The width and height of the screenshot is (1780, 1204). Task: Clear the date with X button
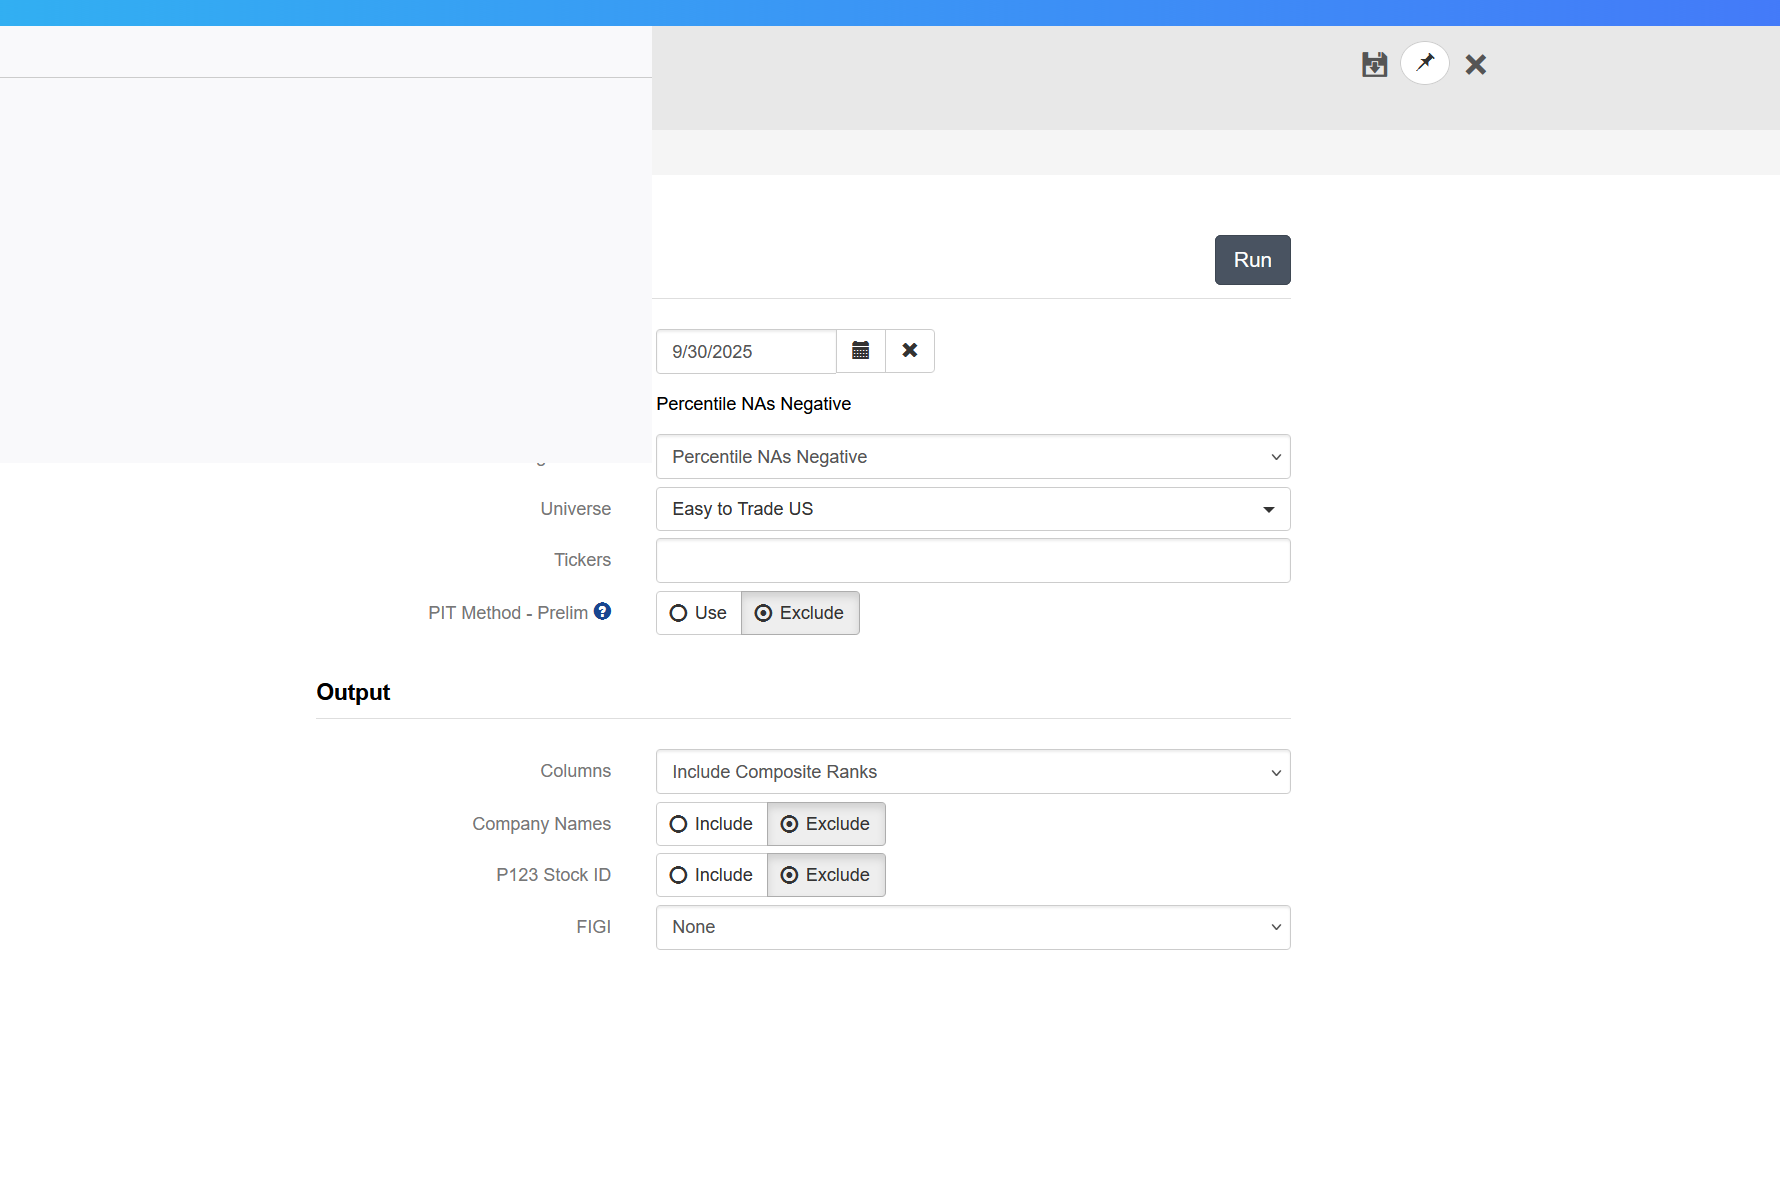tap(909, 351)
